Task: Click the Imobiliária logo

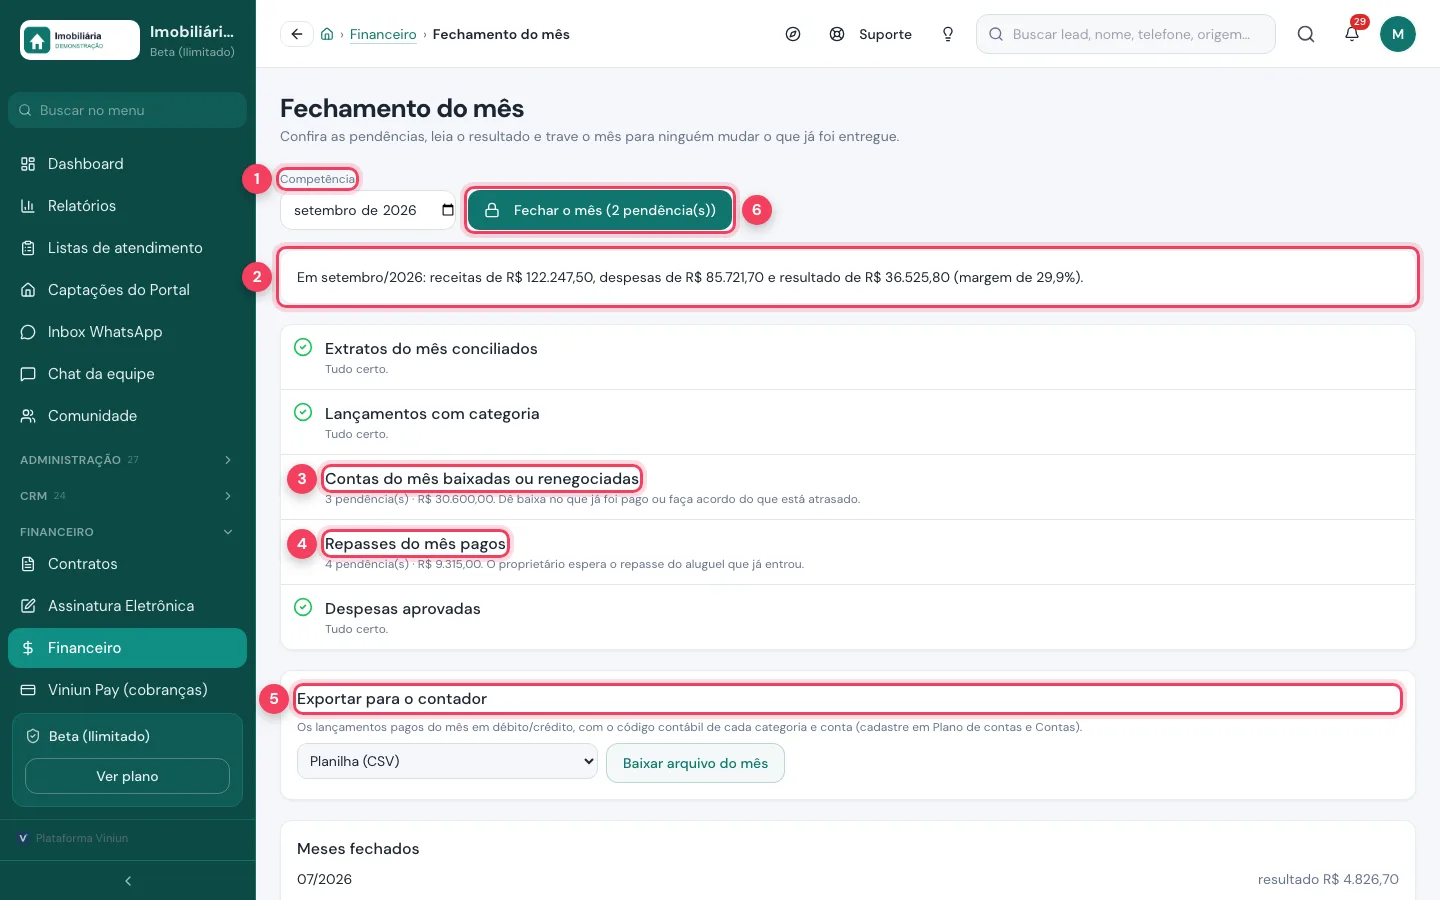Action: [x=80, y=40]
